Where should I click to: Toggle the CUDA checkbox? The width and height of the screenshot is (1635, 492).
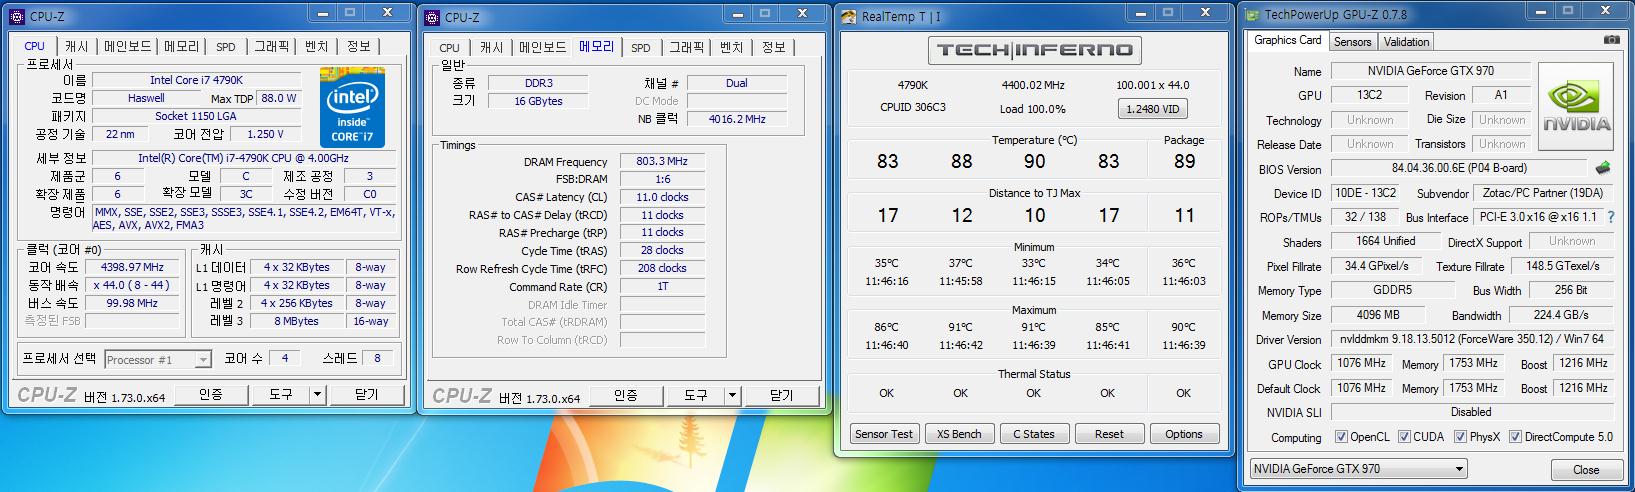1404,437
